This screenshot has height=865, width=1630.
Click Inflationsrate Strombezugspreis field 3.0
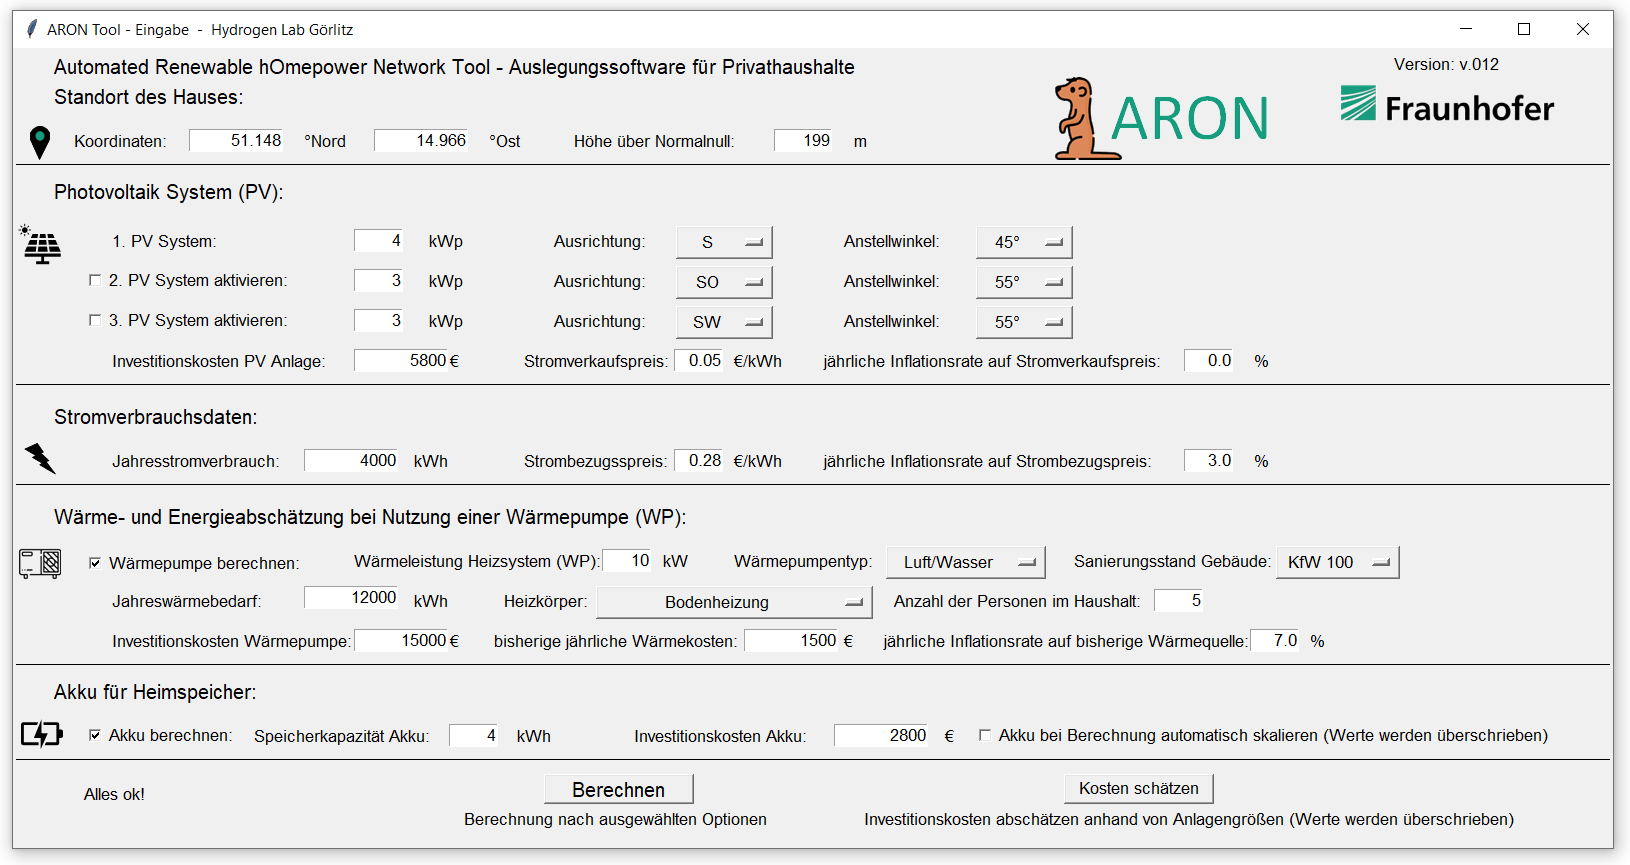pos(1208,460)
